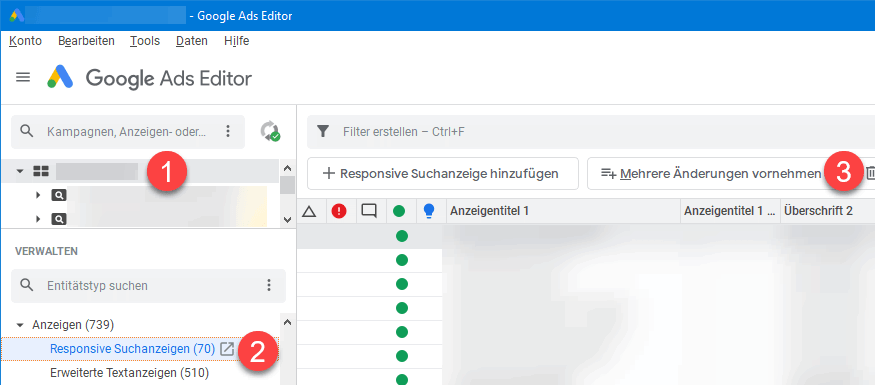Expand the first search campaign in tree
Image resolution: width=875 pixels, height=385 pixels.
point(38,195)
